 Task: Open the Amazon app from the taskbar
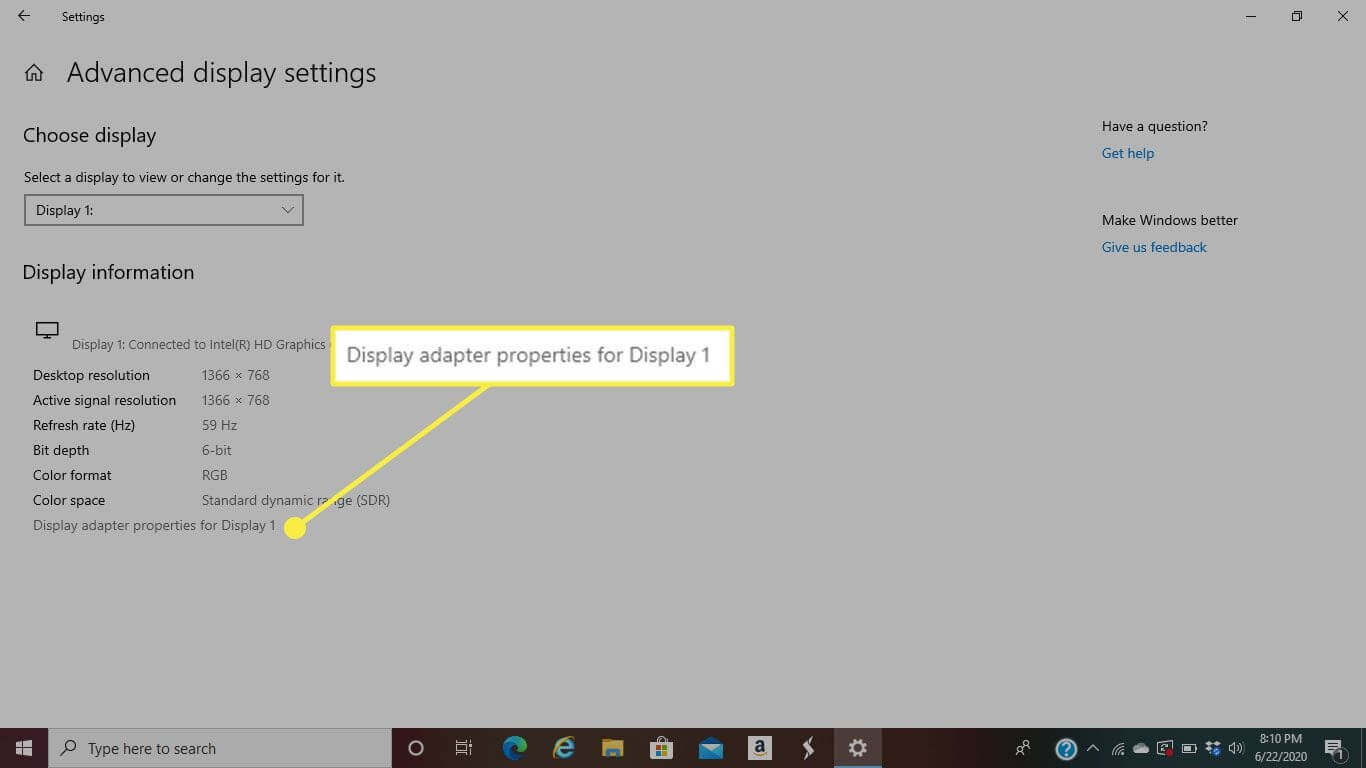tap(759, 748)
